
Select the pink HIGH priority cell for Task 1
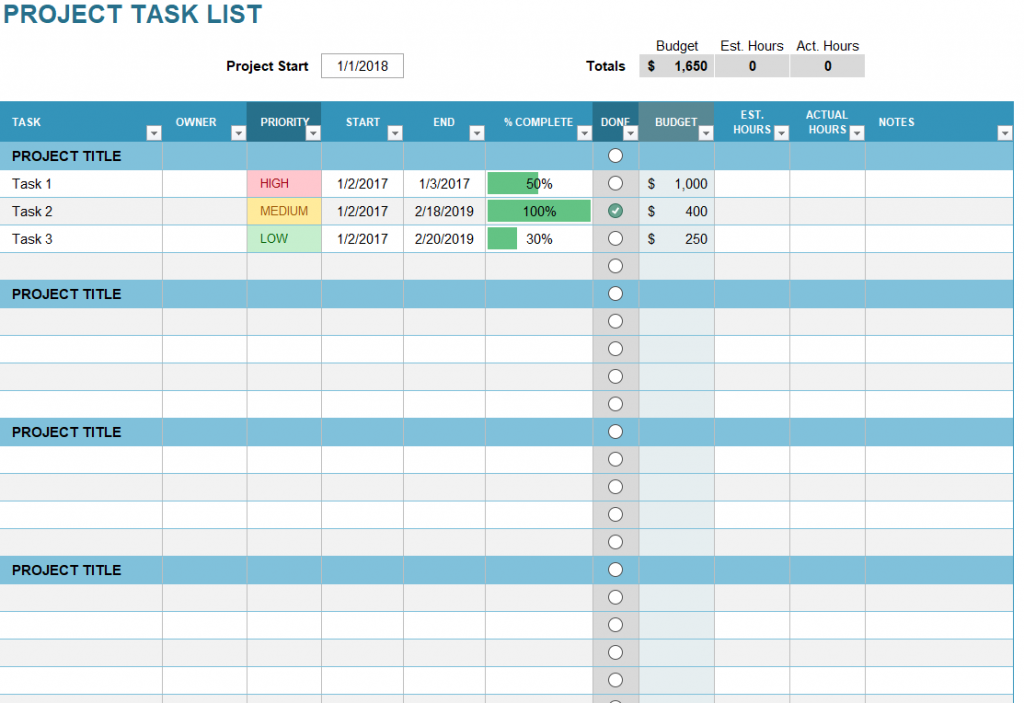(284, 183)
